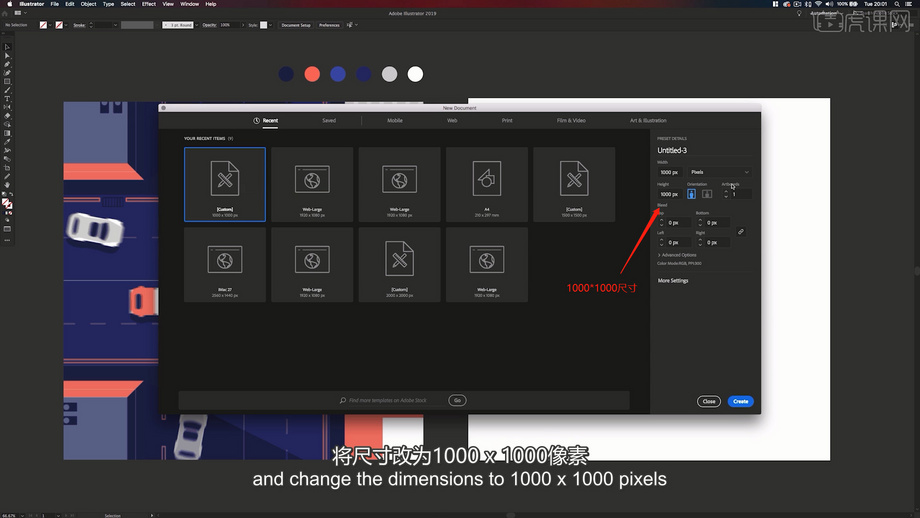Adjust the Bottom bleed stepper
Screen dimensions: 920x518
699,222
